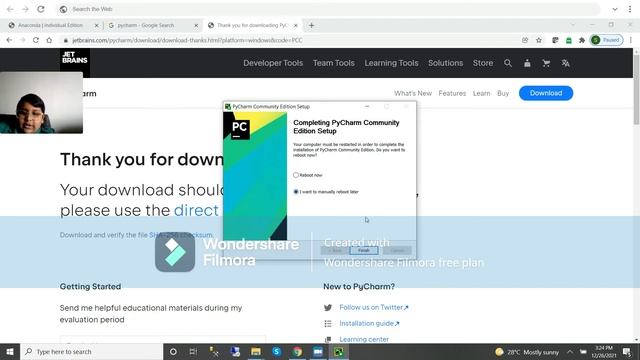Open the Developer Tools menu
This screenshot has width=640, height=360.
click(273, 63)
